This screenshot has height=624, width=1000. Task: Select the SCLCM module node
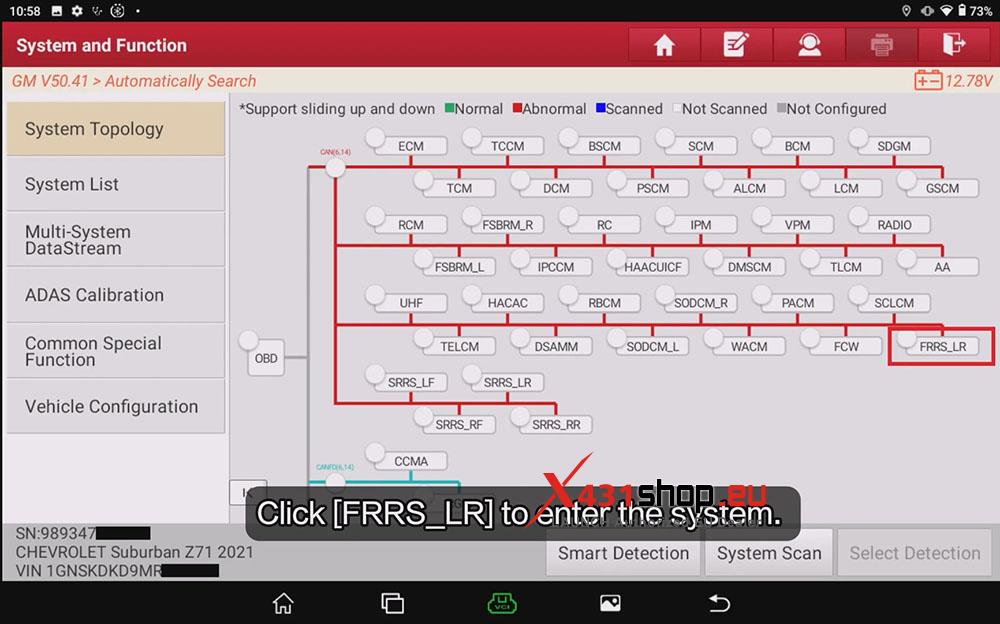[894, 302]
